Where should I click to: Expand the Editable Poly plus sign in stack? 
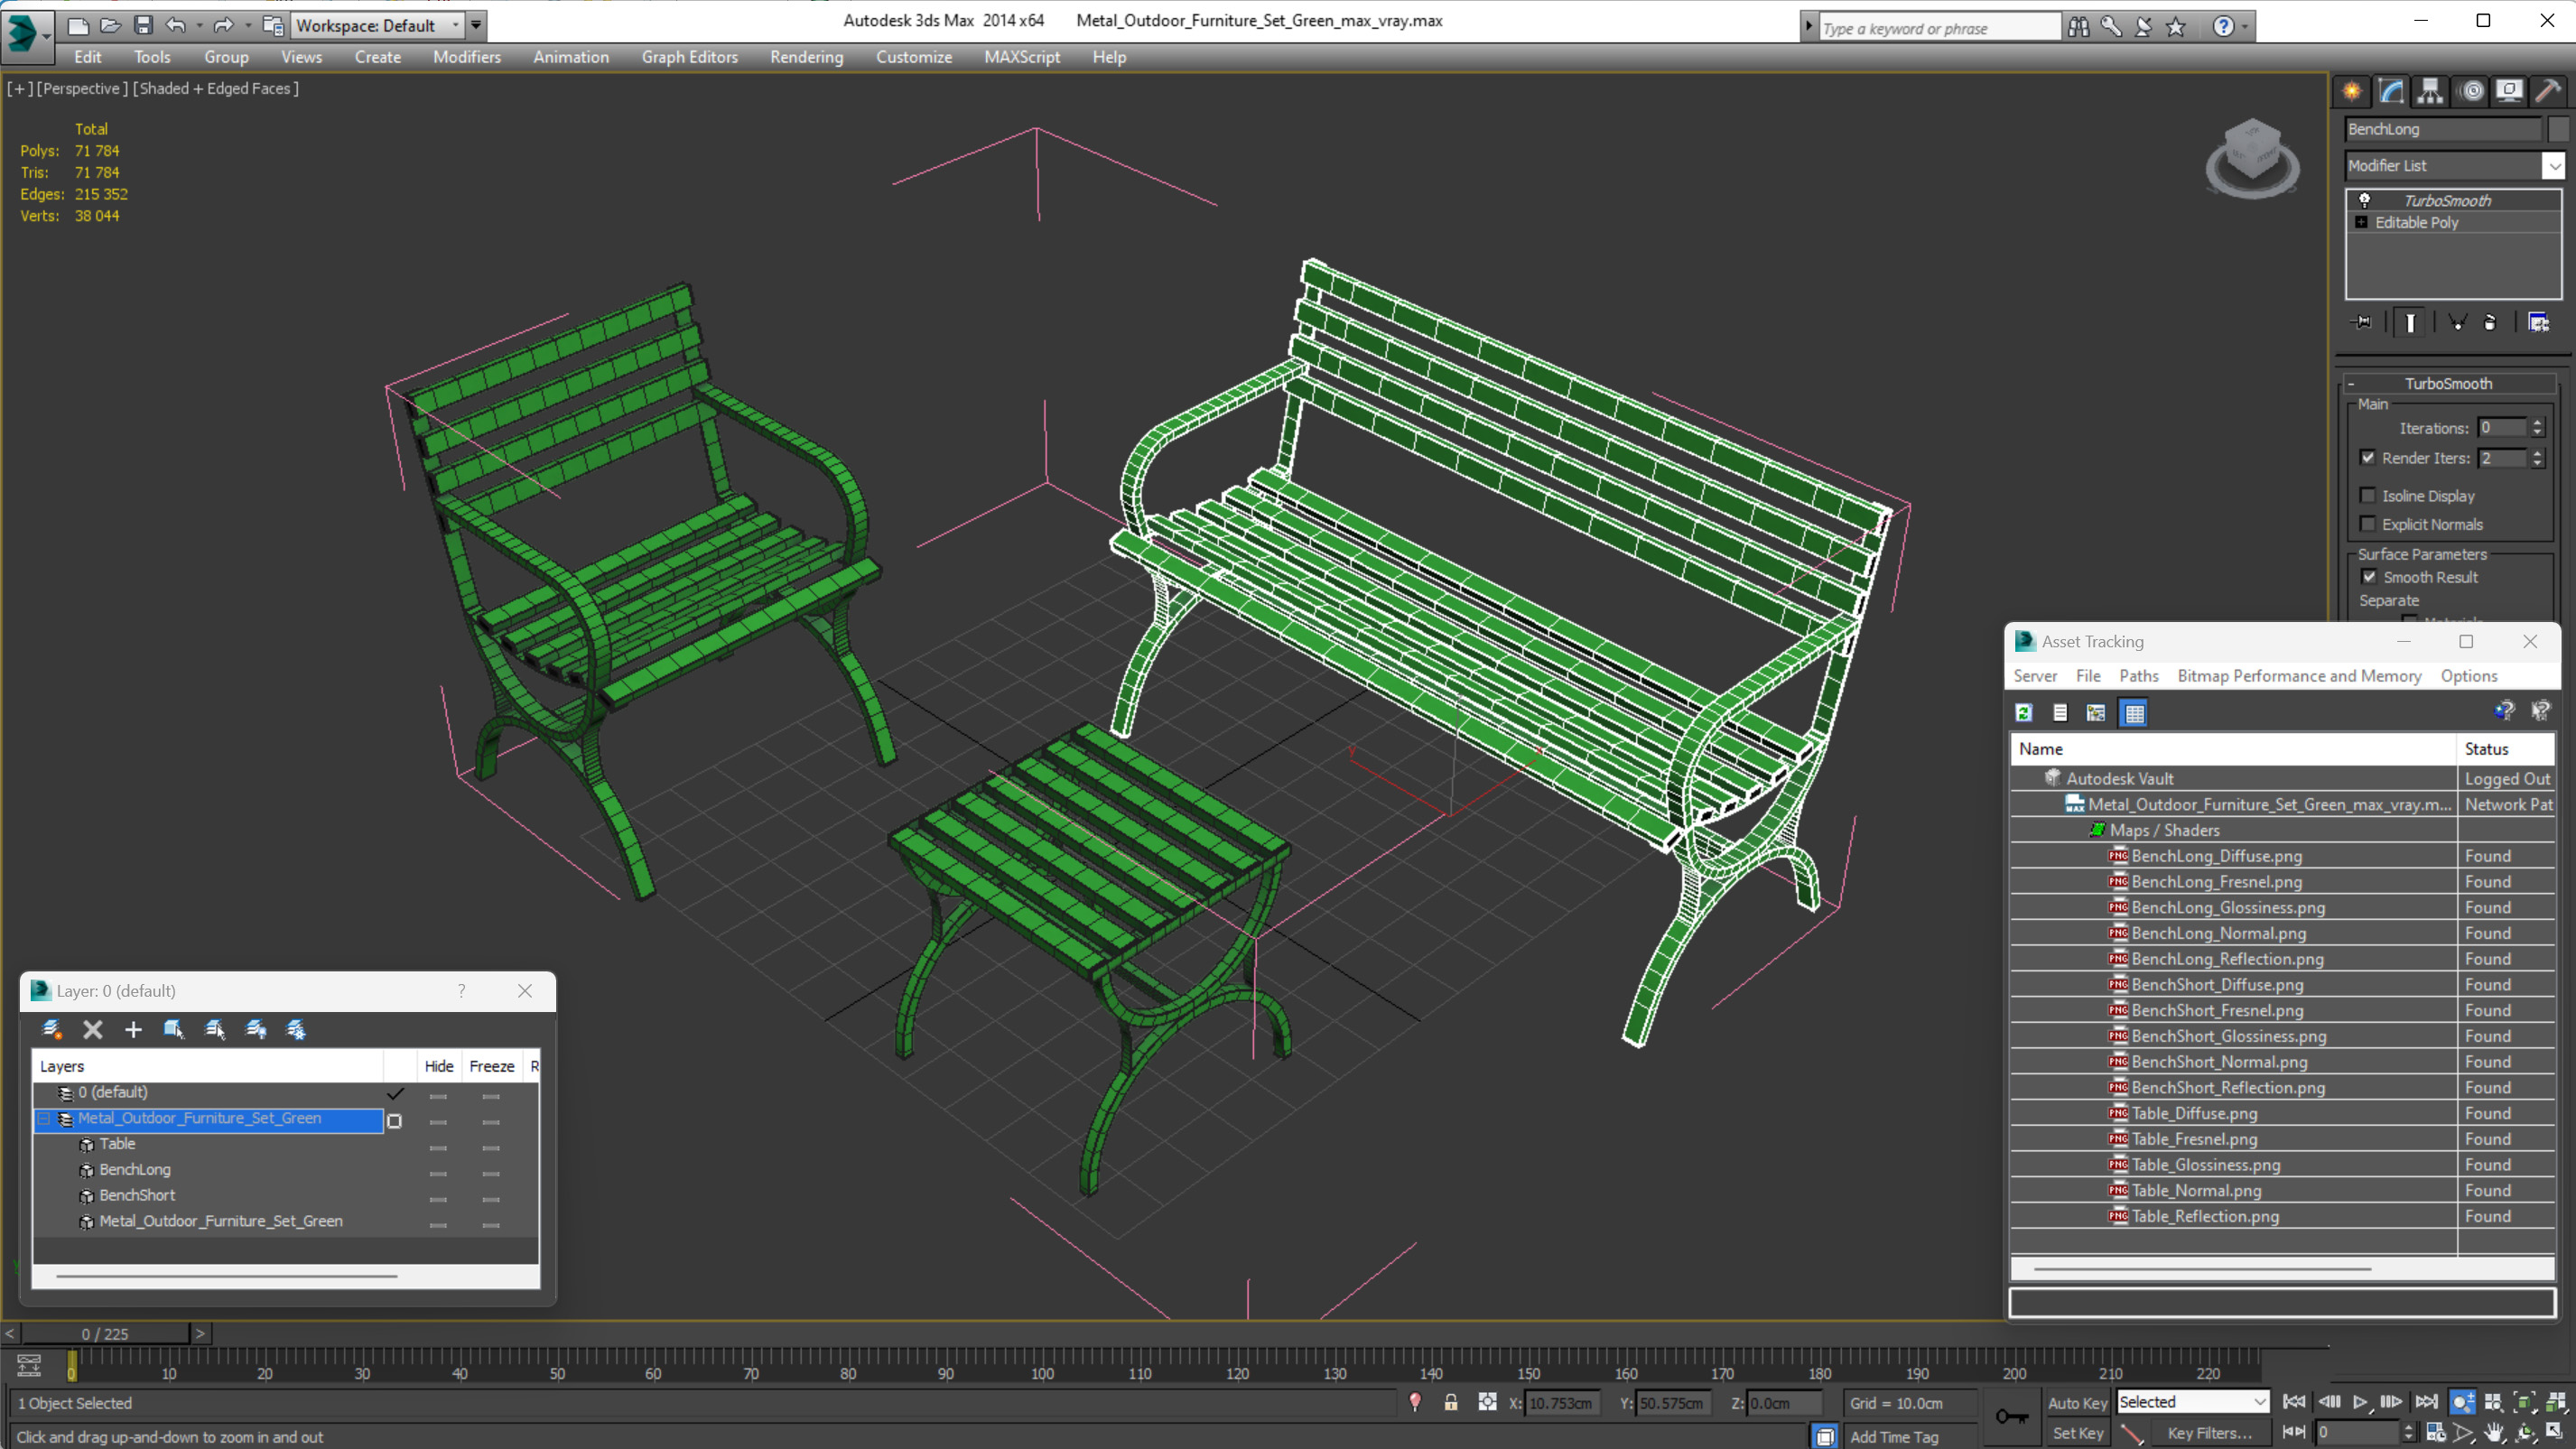(2362, 222)
